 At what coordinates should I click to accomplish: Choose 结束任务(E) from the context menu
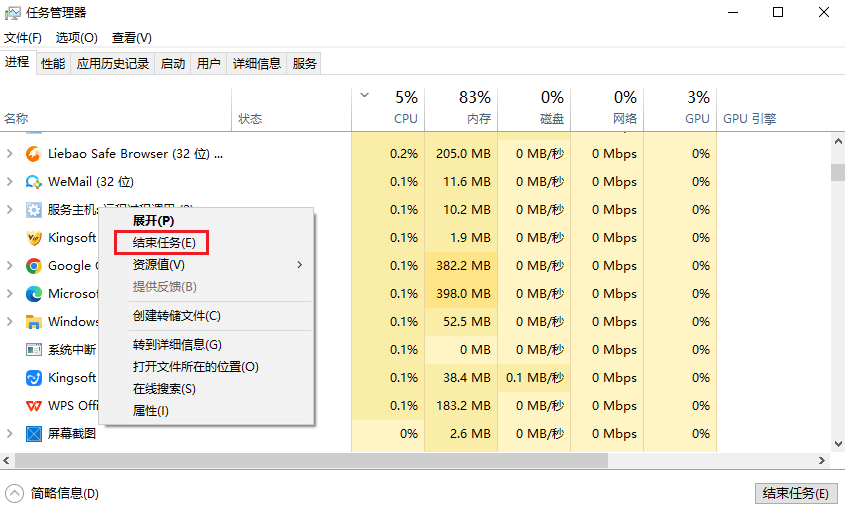click(x=163, y=242)
